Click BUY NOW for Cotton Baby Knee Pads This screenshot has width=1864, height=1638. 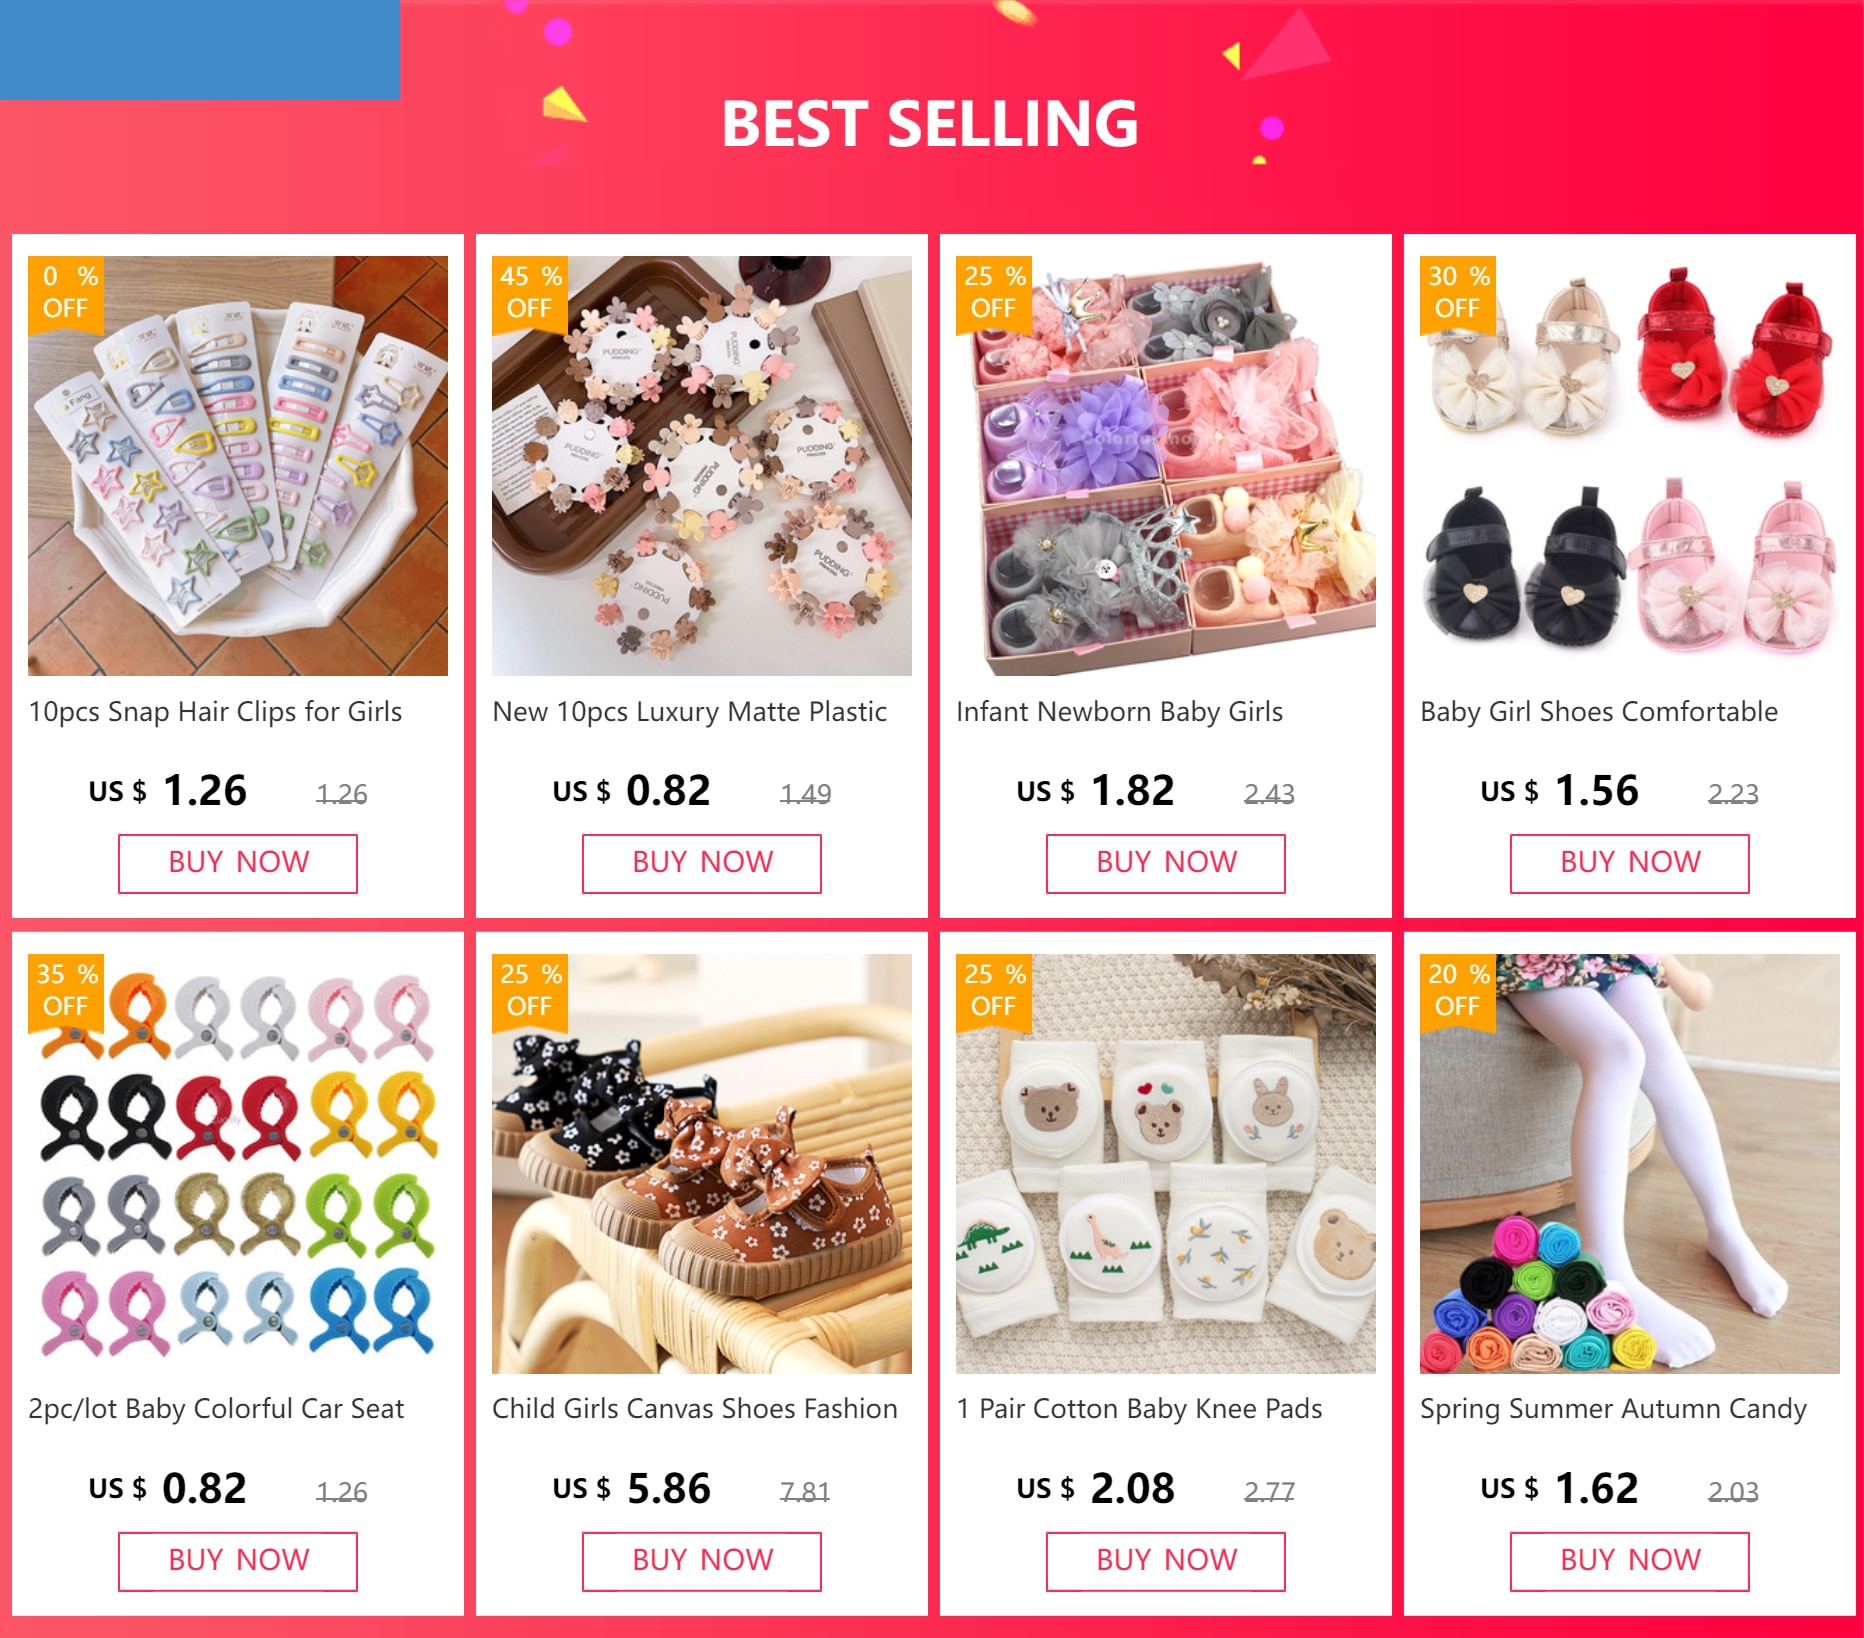[x=1166, y=1561]
